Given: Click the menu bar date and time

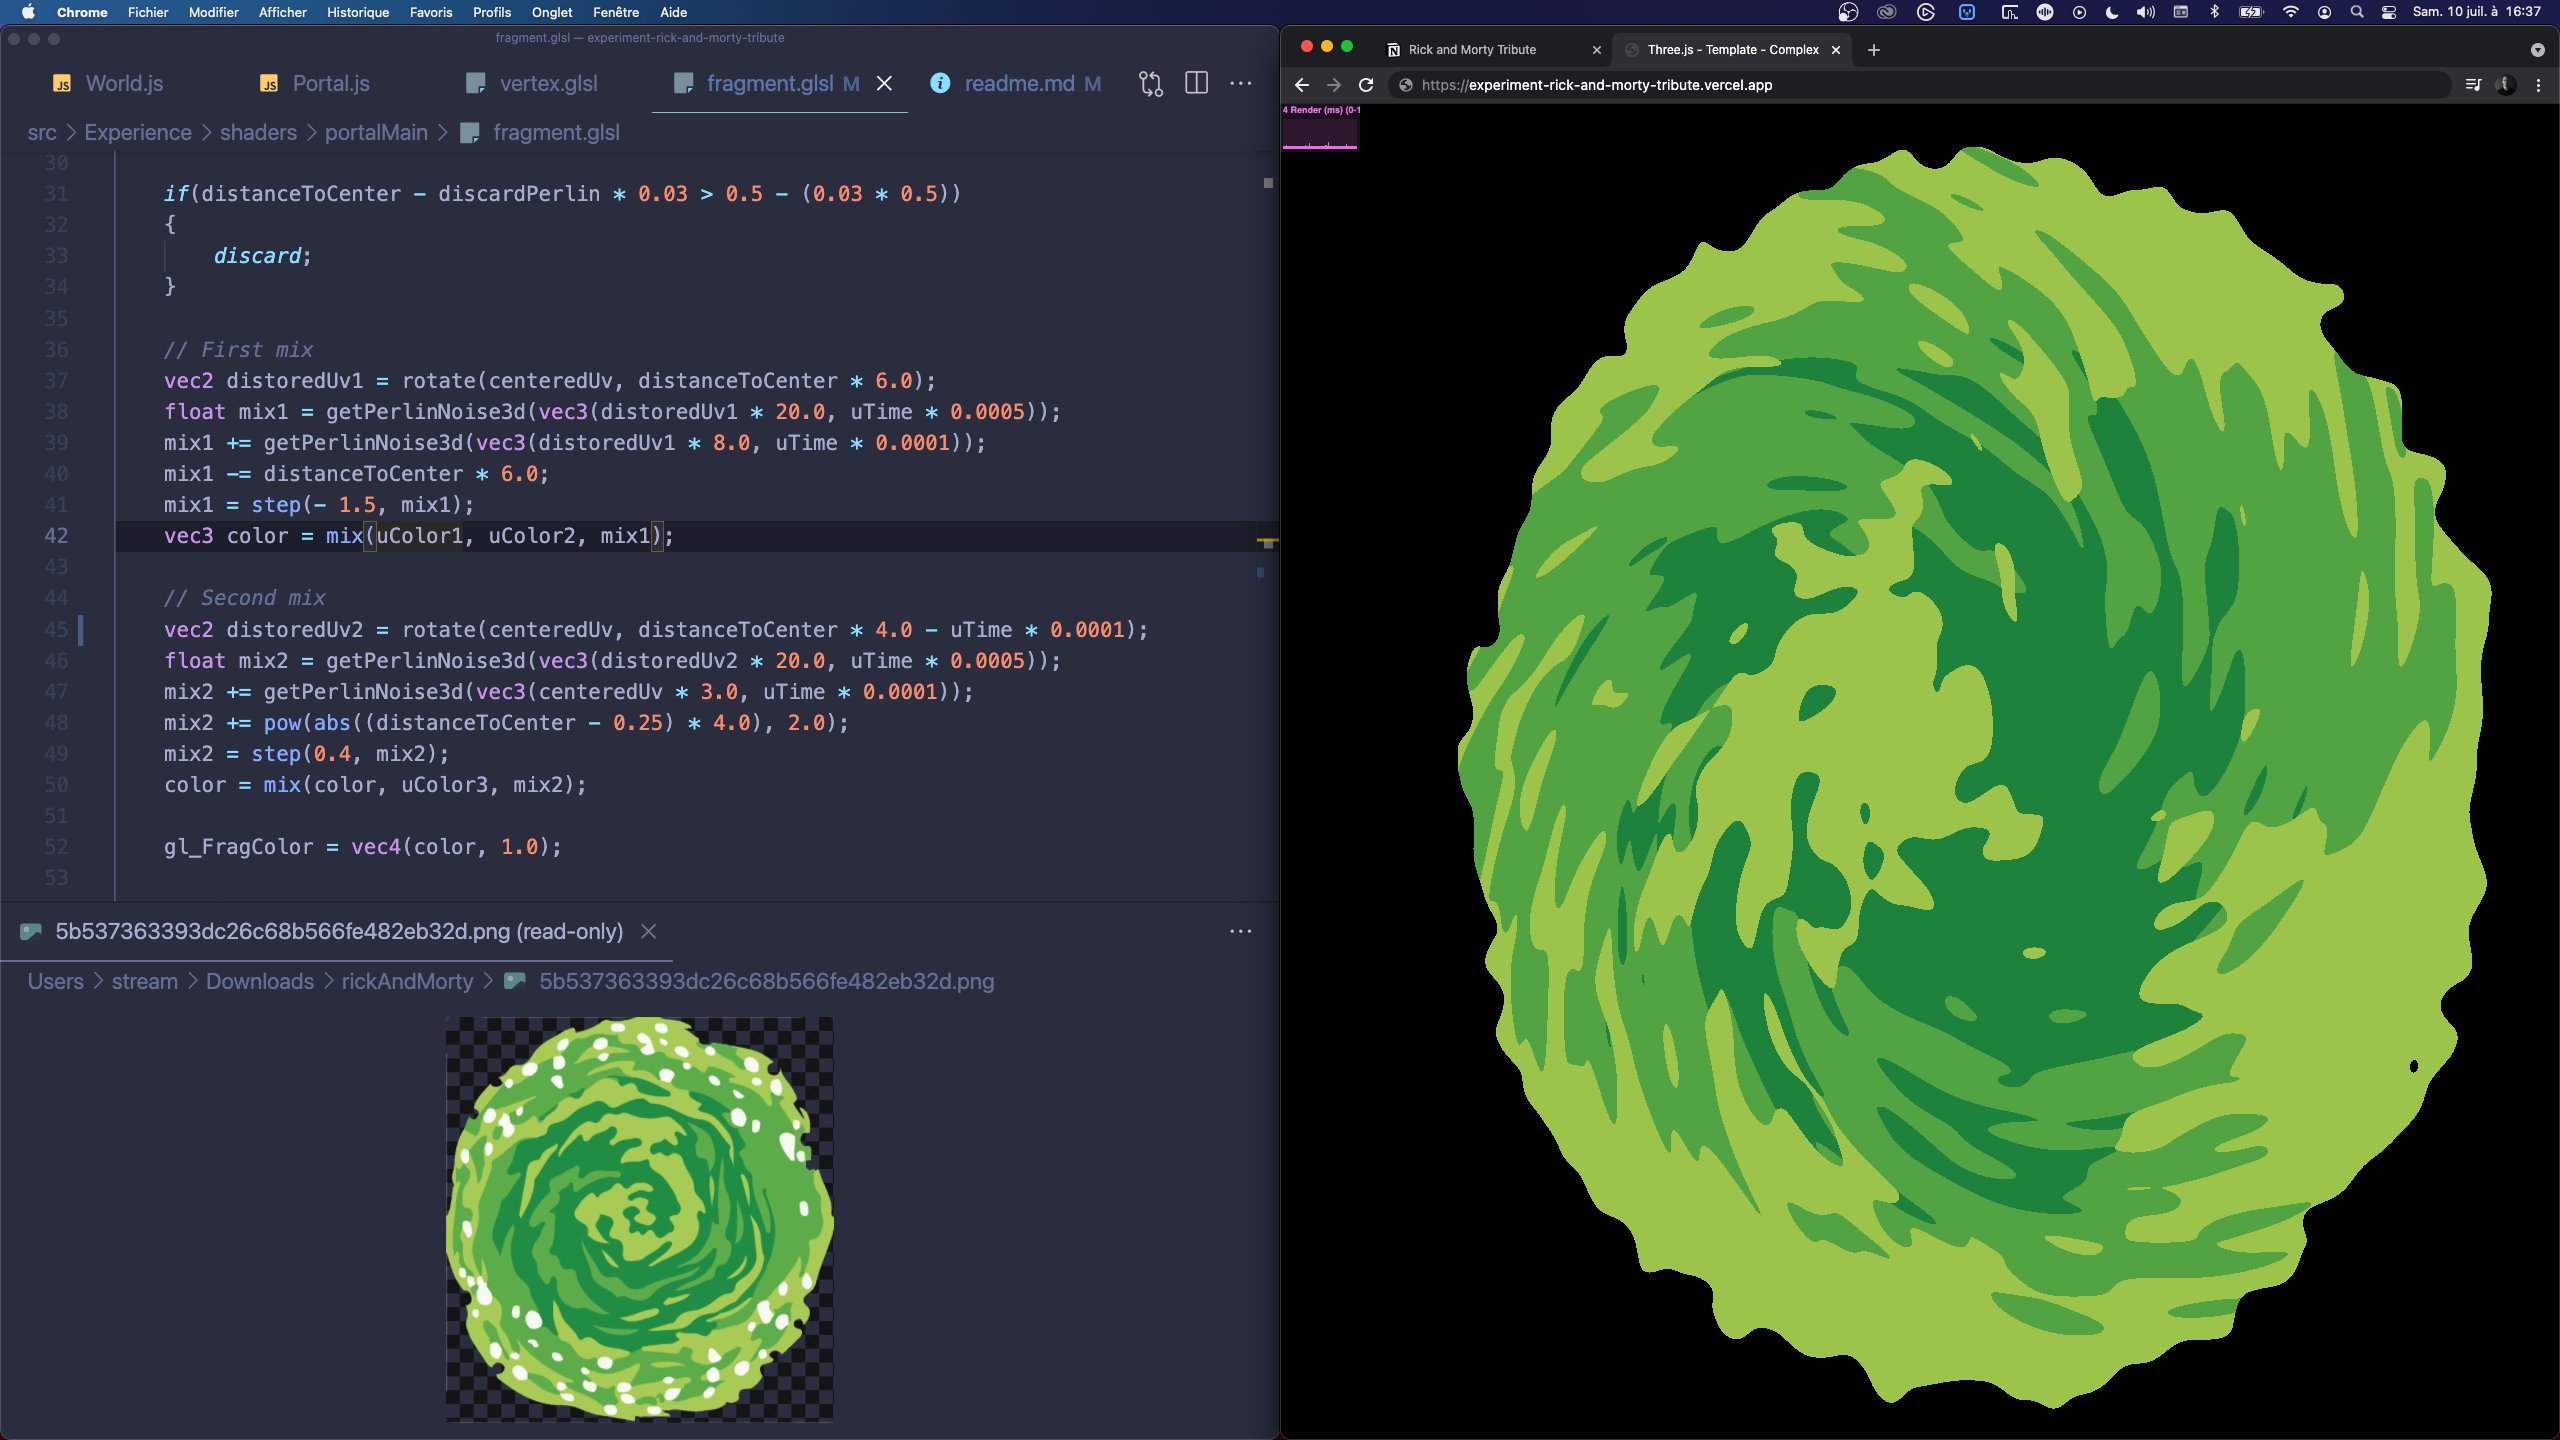Looking at the screenshot, I should pyautogui.click(x=2476, y=12).
